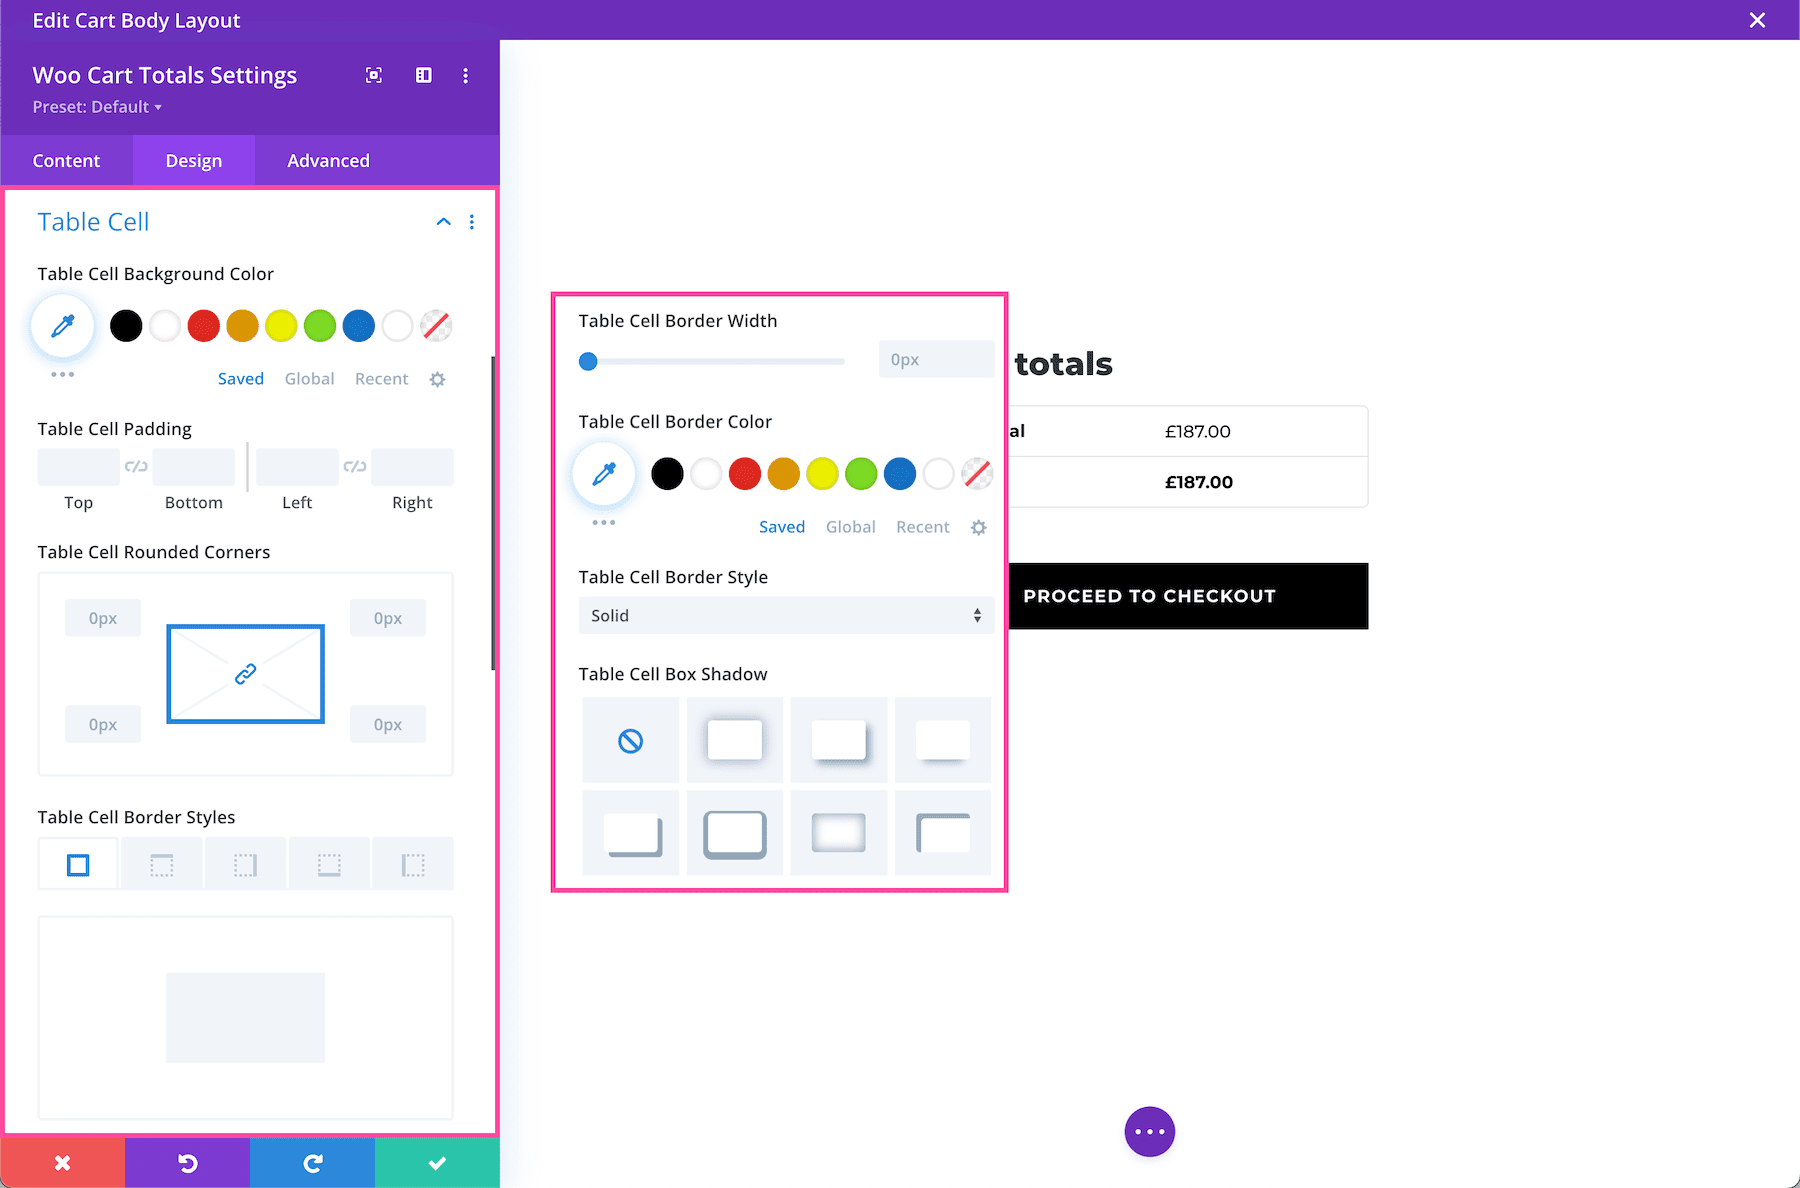This screenshot has width=1800, height=1188.
Task: Undo the last change
Action: 187,1162
